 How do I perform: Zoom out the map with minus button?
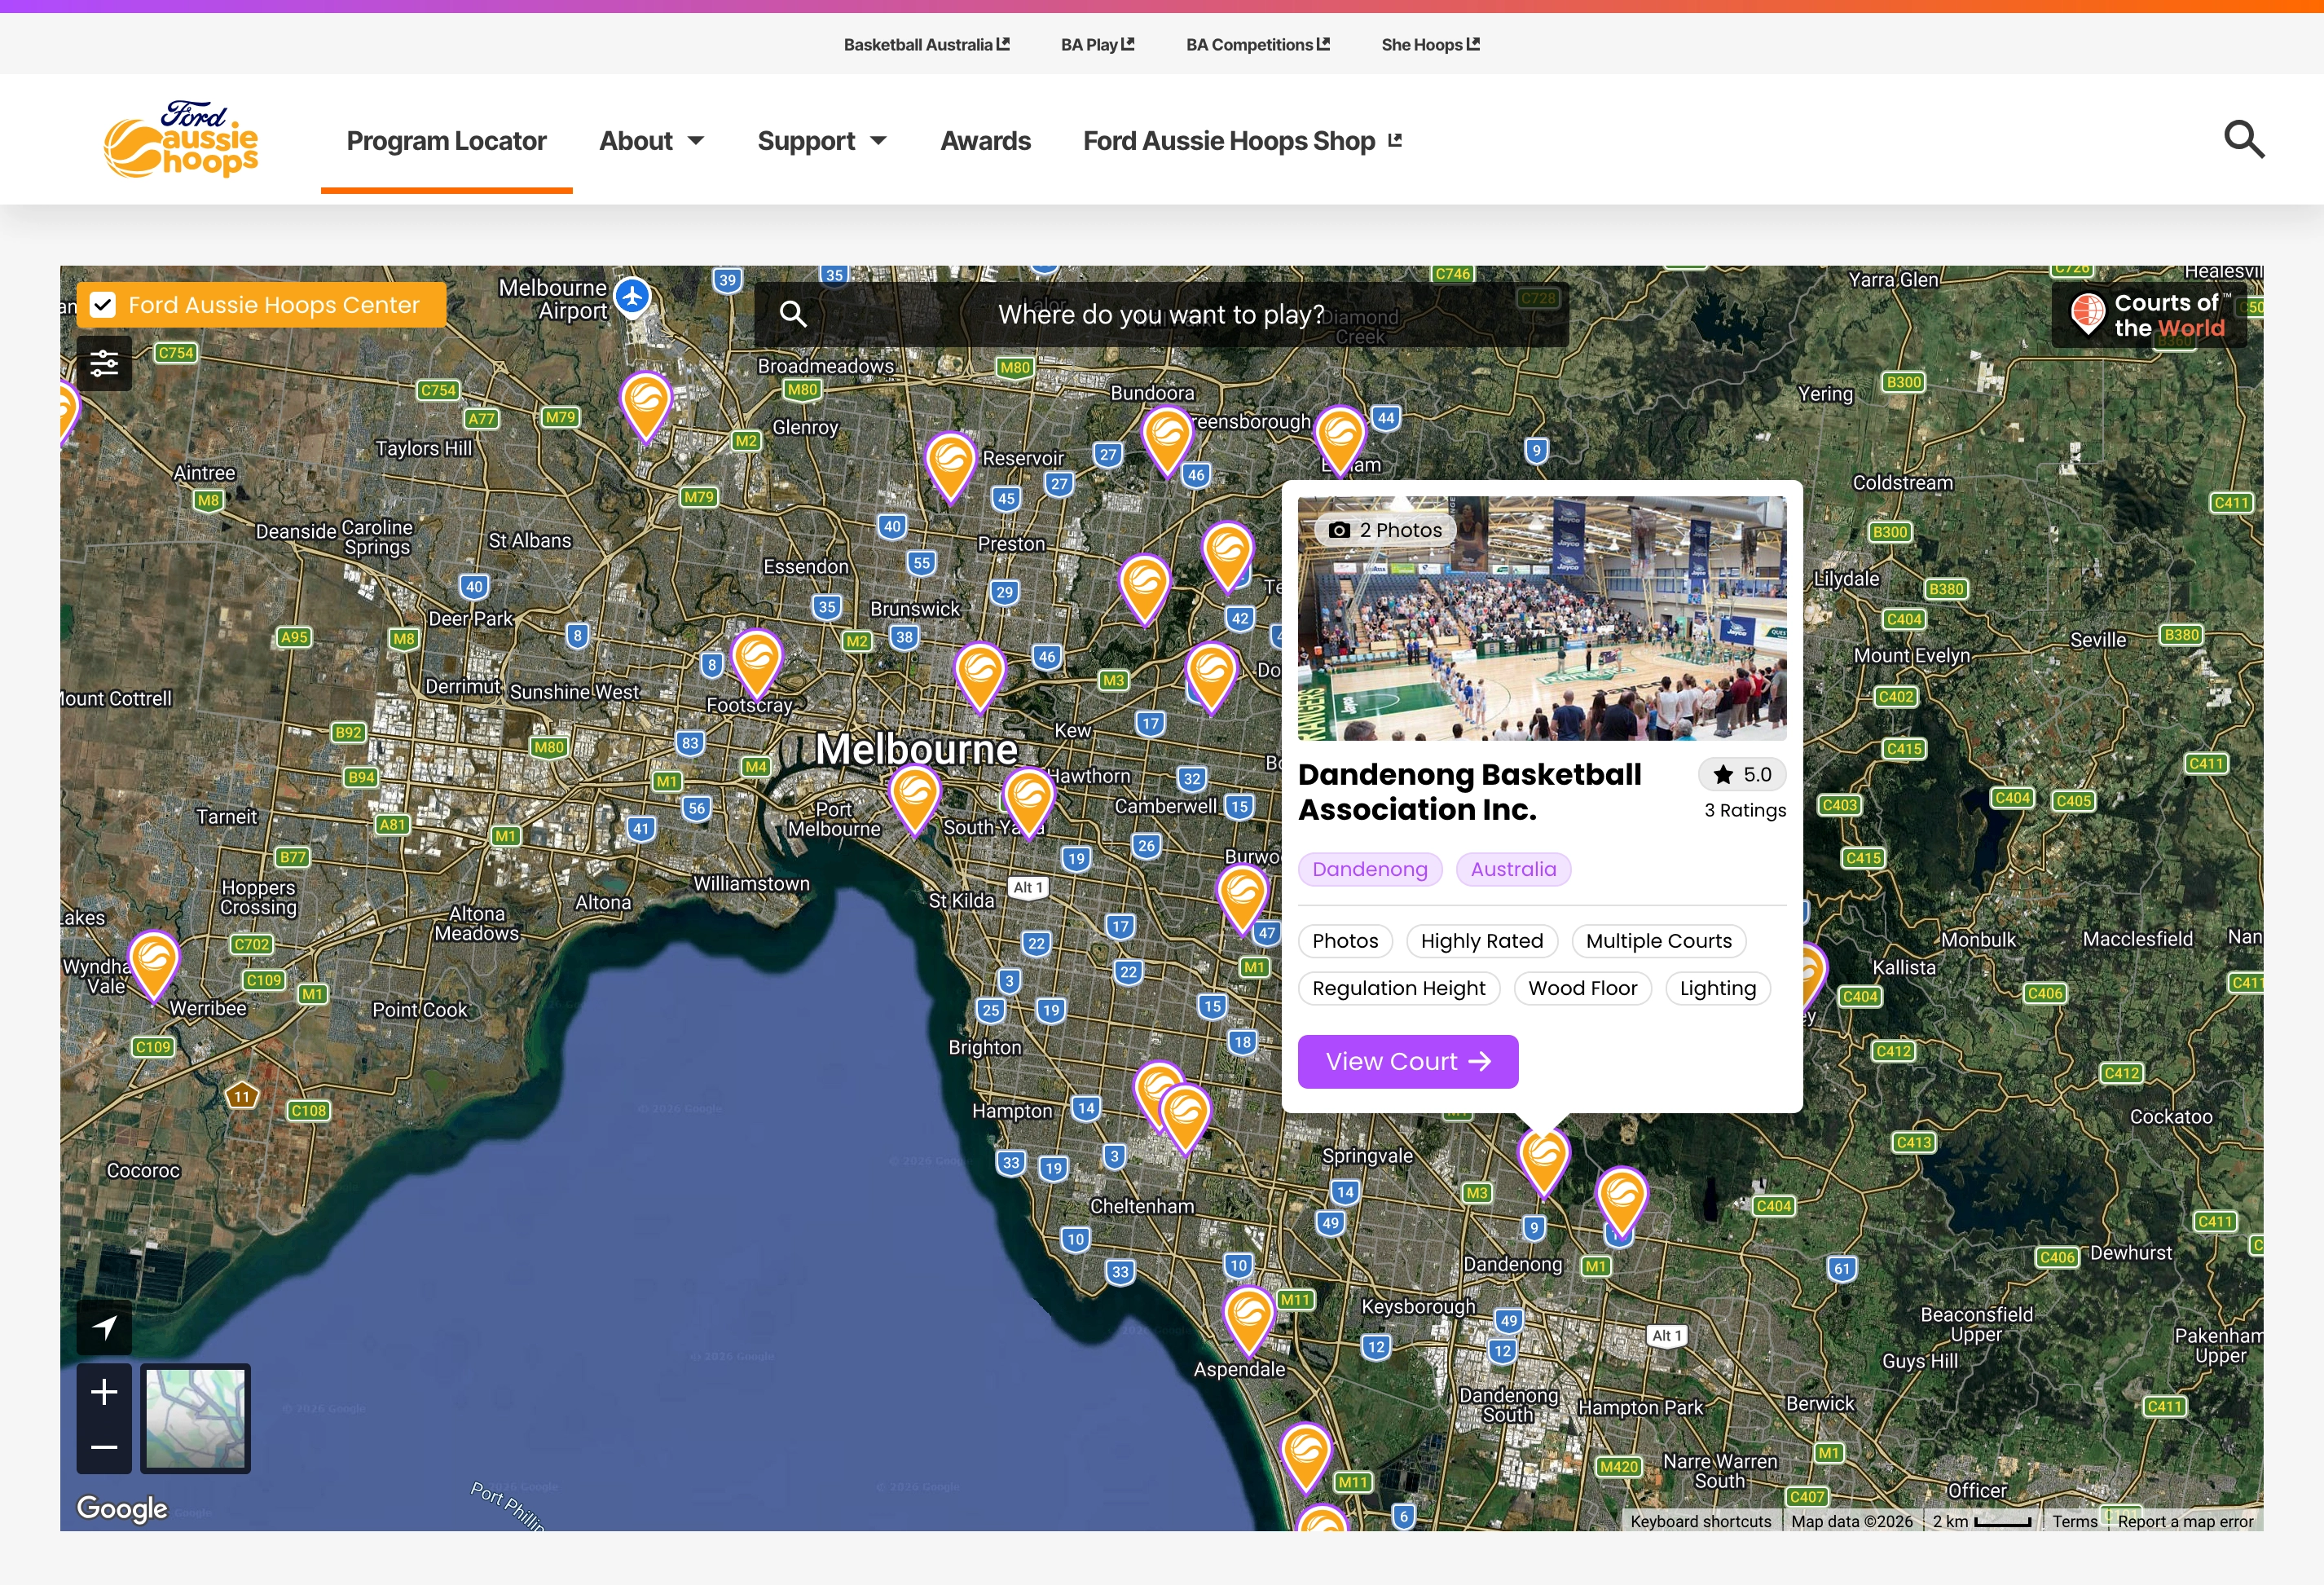(x=104, y=1446)
